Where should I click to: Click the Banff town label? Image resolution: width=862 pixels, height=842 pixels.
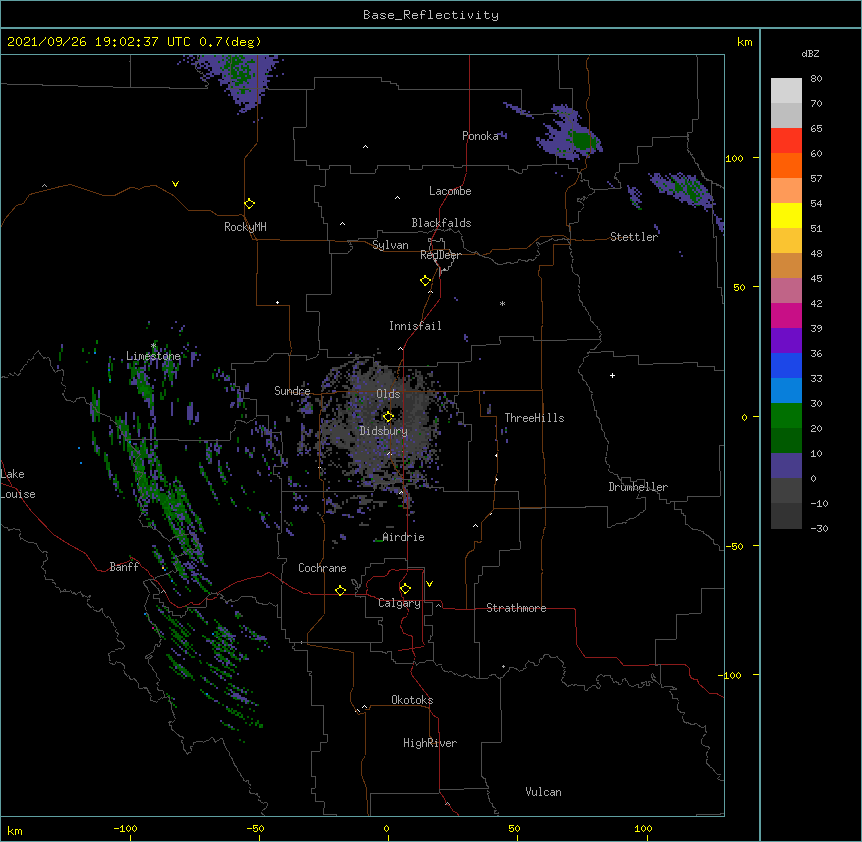(x=124, y=567)
